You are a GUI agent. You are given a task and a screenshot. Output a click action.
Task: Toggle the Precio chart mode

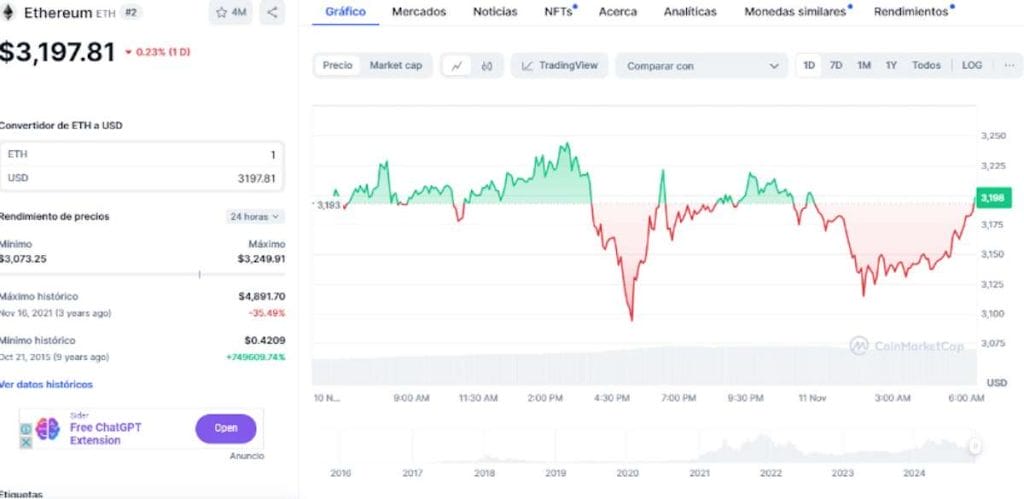(x=338, y=65)
